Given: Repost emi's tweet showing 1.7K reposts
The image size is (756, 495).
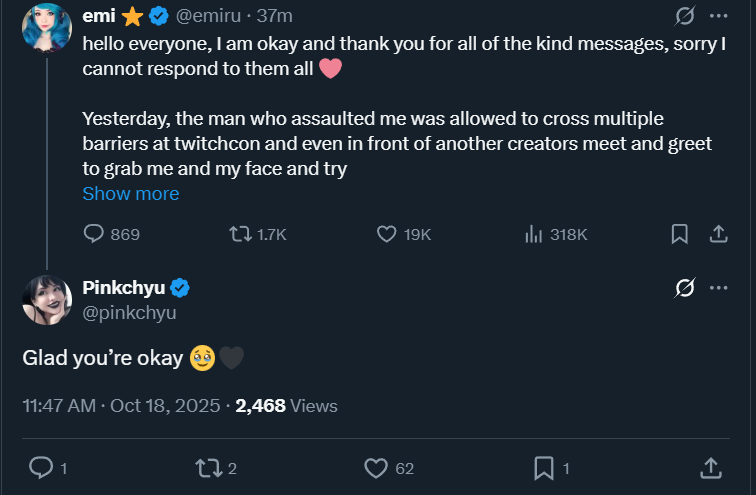Looking at the screenshot, I should 241,234.
